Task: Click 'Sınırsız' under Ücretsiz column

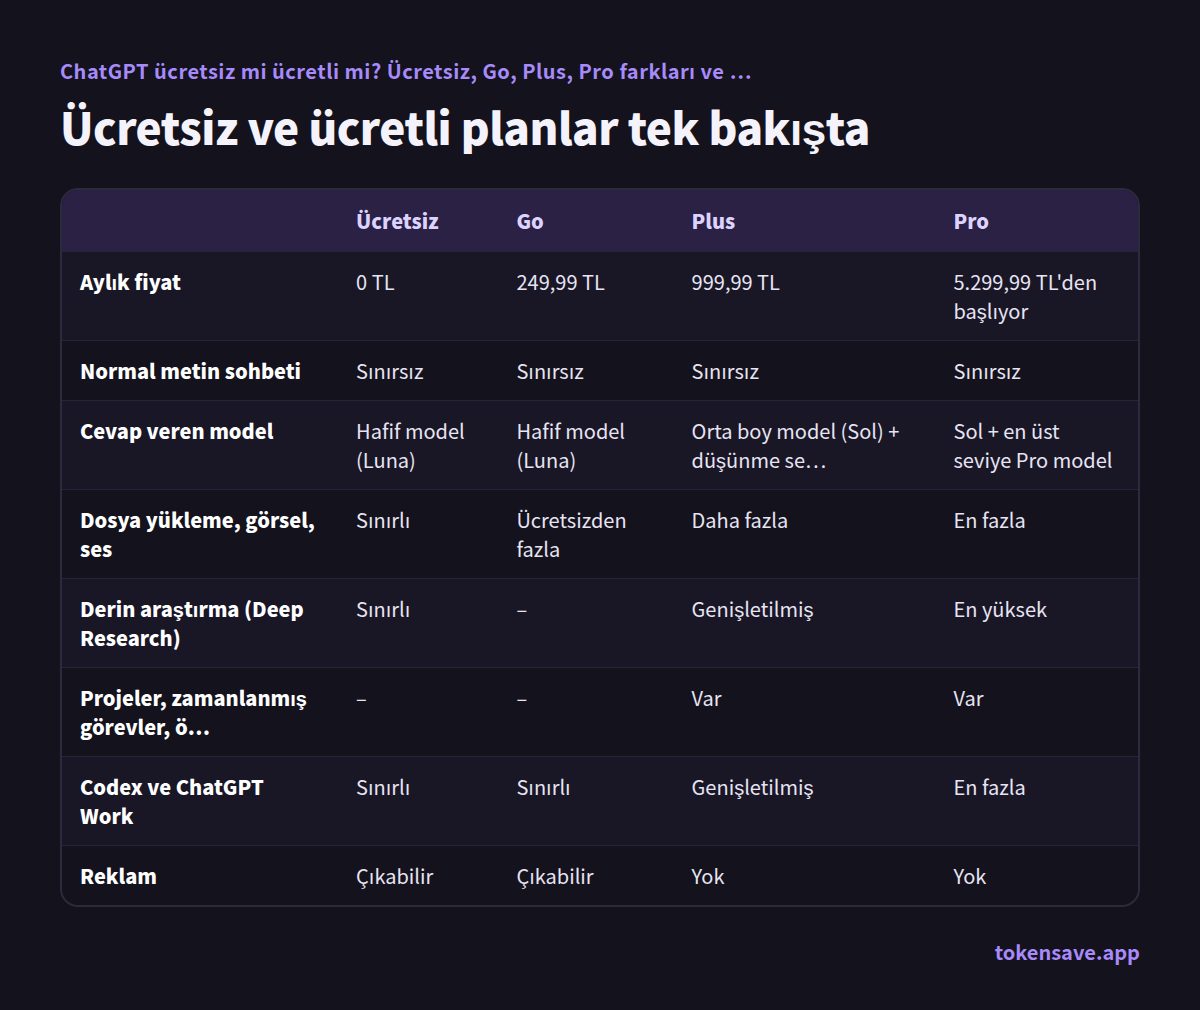Action: 389,372
